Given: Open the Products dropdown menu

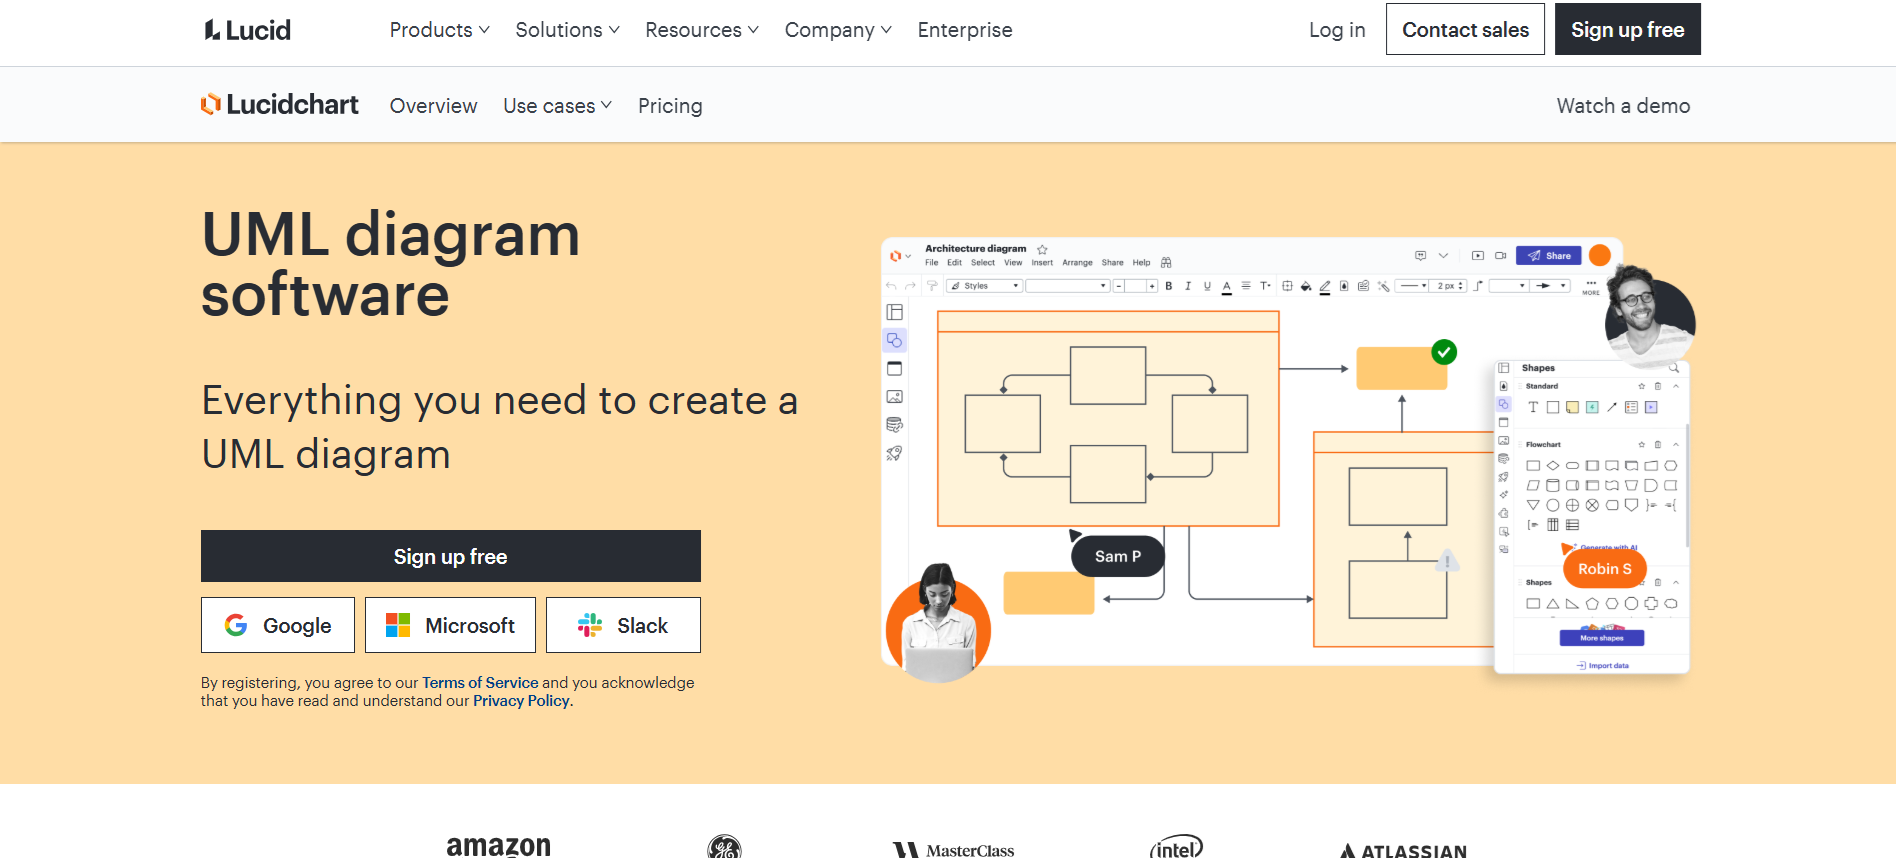Looking at the screenshot, I should pos(439,30).
